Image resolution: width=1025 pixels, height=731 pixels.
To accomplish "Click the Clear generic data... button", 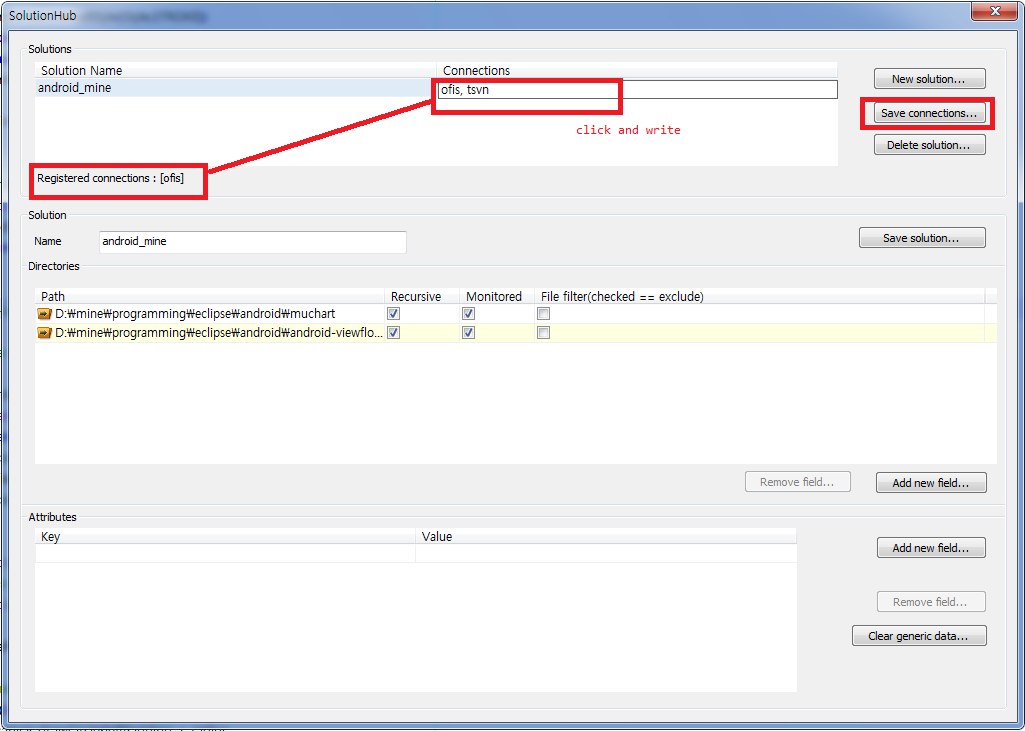I will click(919, 636).
